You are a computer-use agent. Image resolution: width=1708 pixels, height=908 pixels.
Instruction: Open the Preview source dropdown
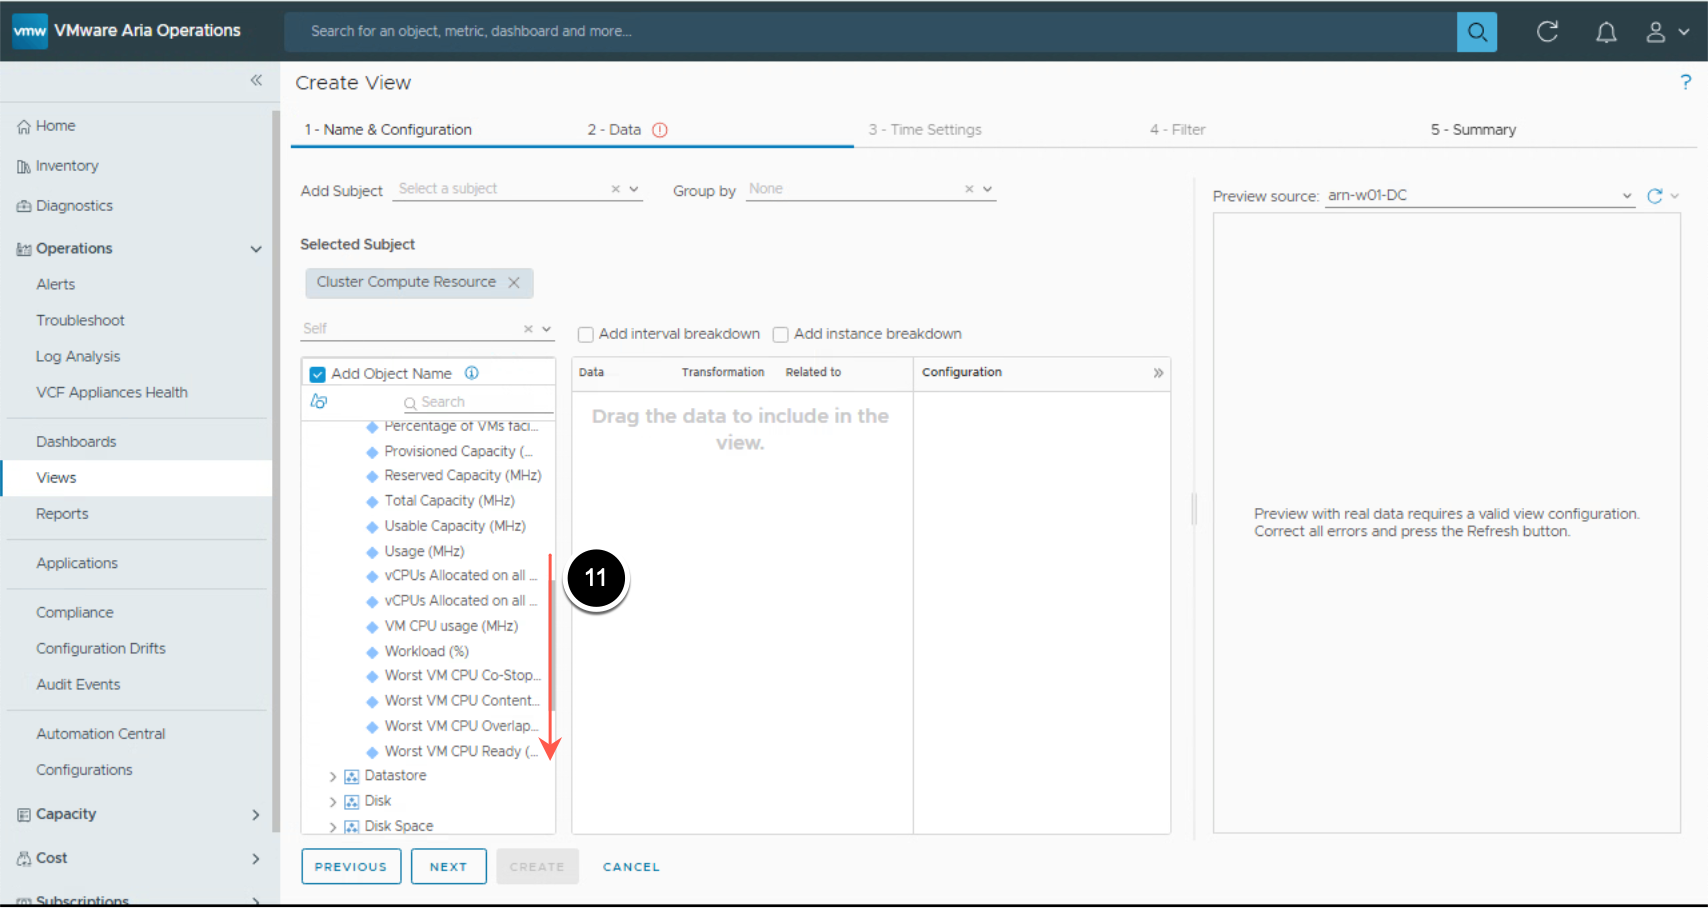tap(1626, 196)
